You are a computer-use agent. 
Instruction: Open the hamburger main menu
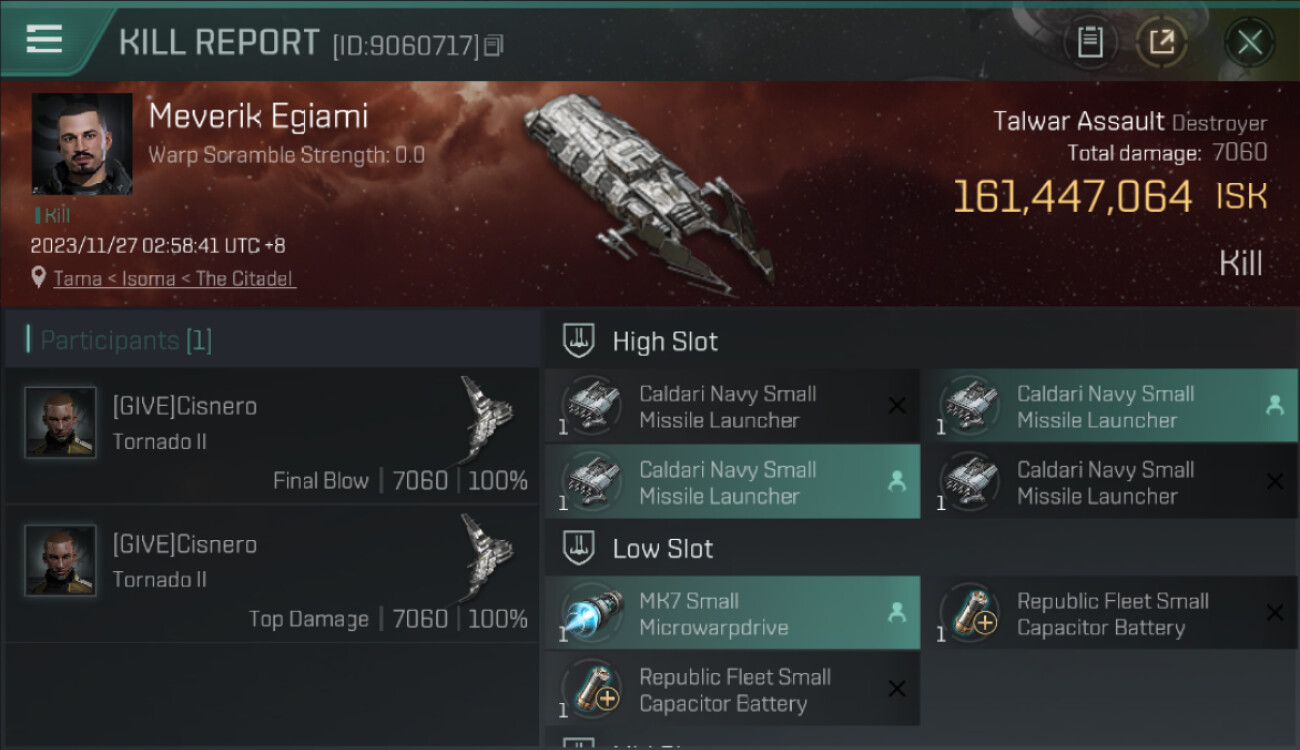[44, 40]
